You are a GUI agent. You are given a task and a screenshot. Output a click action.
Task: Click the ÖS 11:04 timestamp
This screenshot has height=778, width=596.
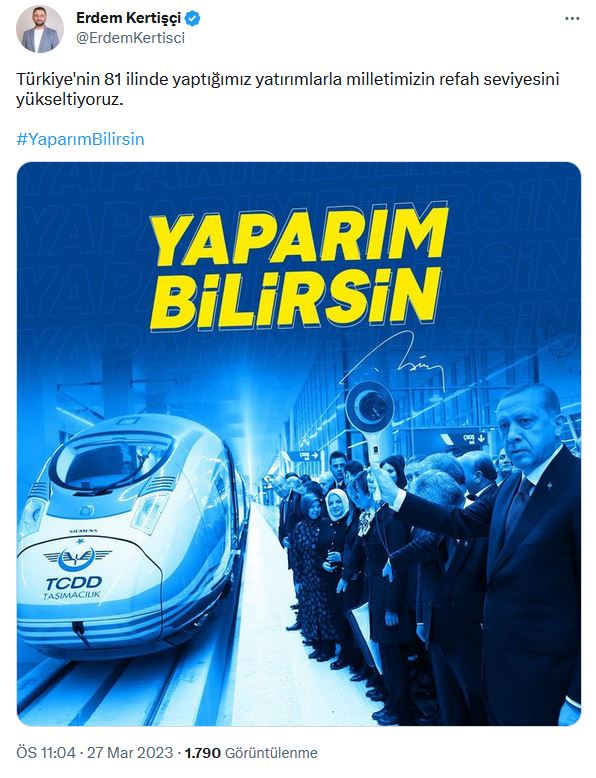pyautogui.click(x=46, y=753)
